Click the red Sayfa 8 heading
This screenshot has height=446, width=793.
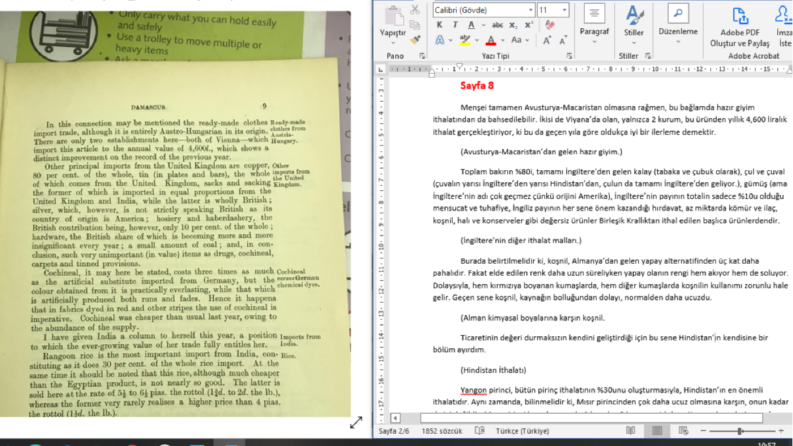click(x=477, y=86)
